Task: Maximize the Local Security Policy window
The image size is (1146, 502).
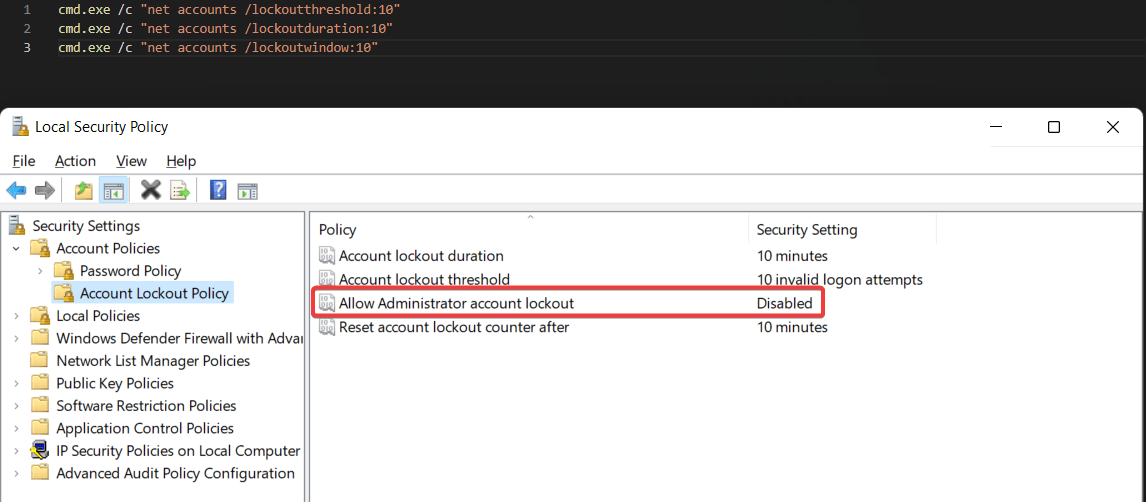Action: point(1053,127)
